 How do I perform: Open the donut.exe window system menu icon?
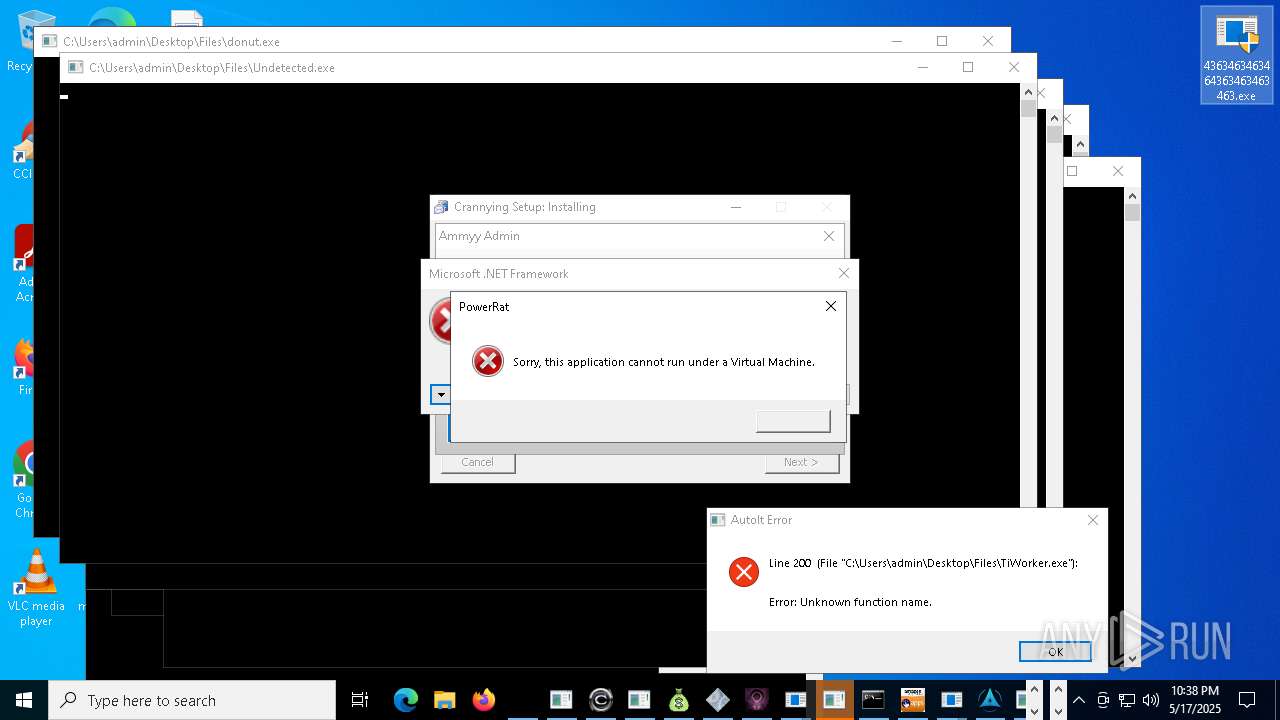coord(49,42)
